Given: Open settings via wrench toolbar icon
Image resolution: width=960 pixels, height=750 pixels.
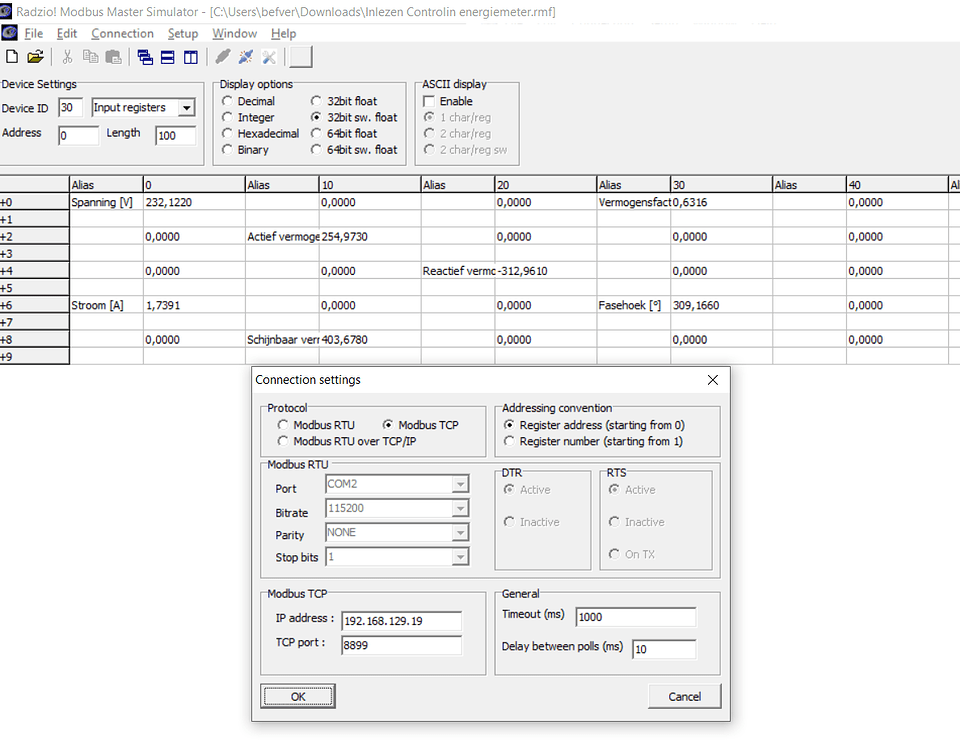Looking at the screenshot, I should (x=269, y=57).
